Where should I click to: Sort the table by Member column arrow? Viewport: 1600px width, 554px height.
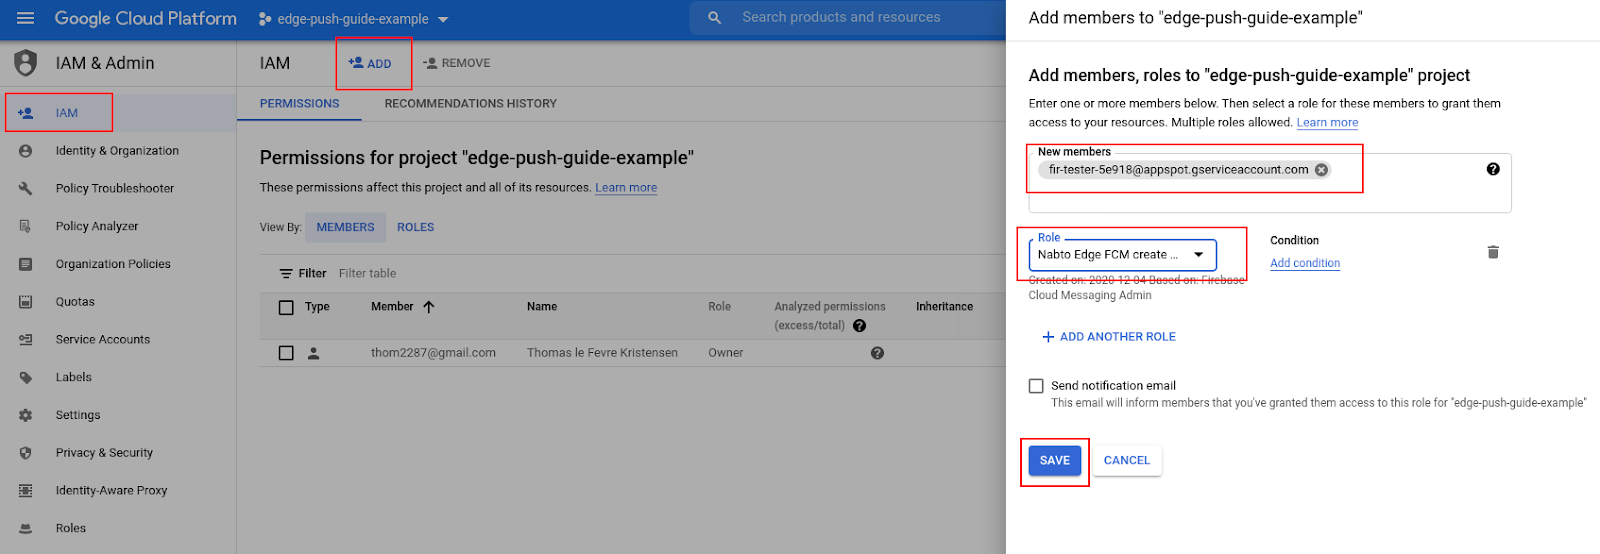coord(429,307)
